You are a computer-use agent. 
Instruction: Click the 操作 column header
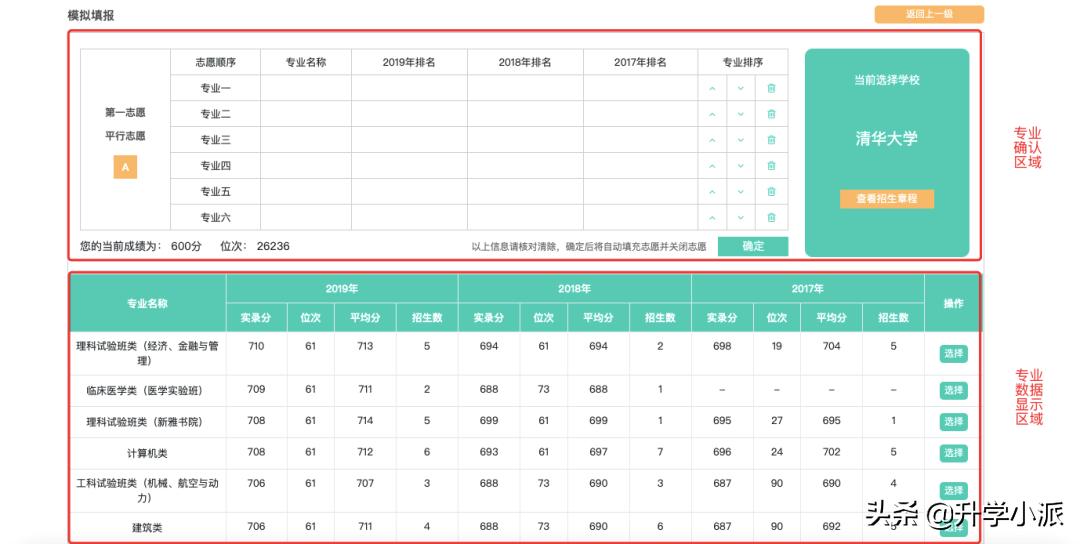(953, 303)
